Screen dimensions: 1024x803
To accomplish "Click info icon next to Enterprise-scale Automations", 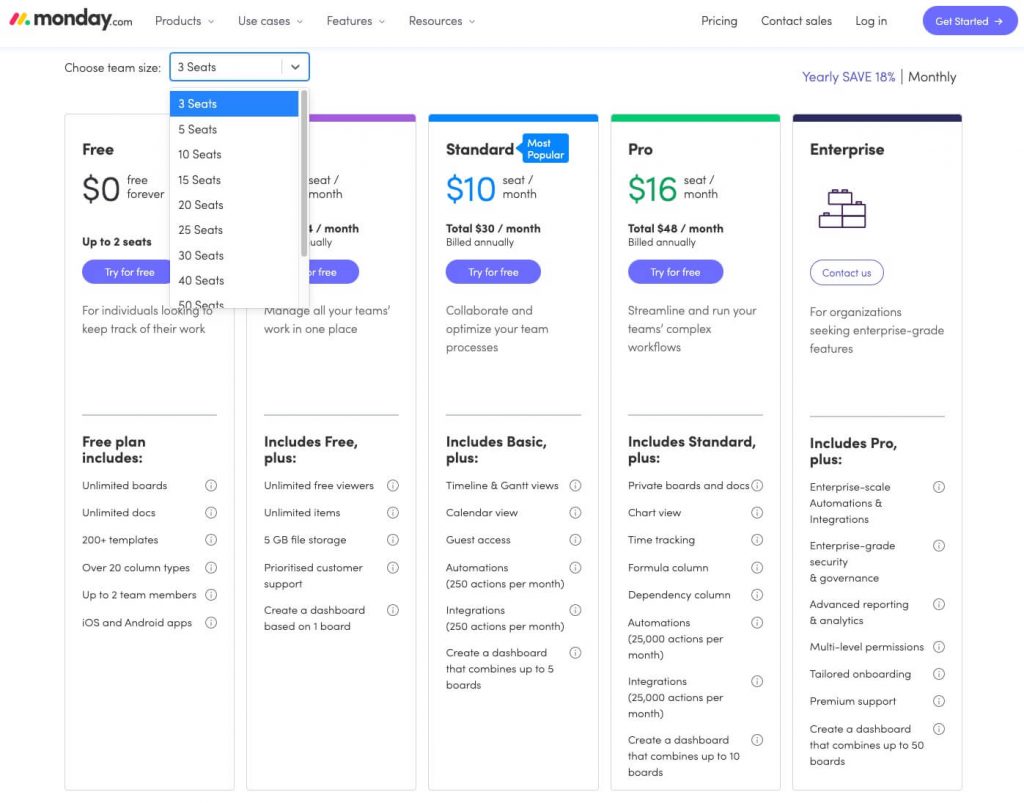I will pyautogui.click(x=938, y=487).
